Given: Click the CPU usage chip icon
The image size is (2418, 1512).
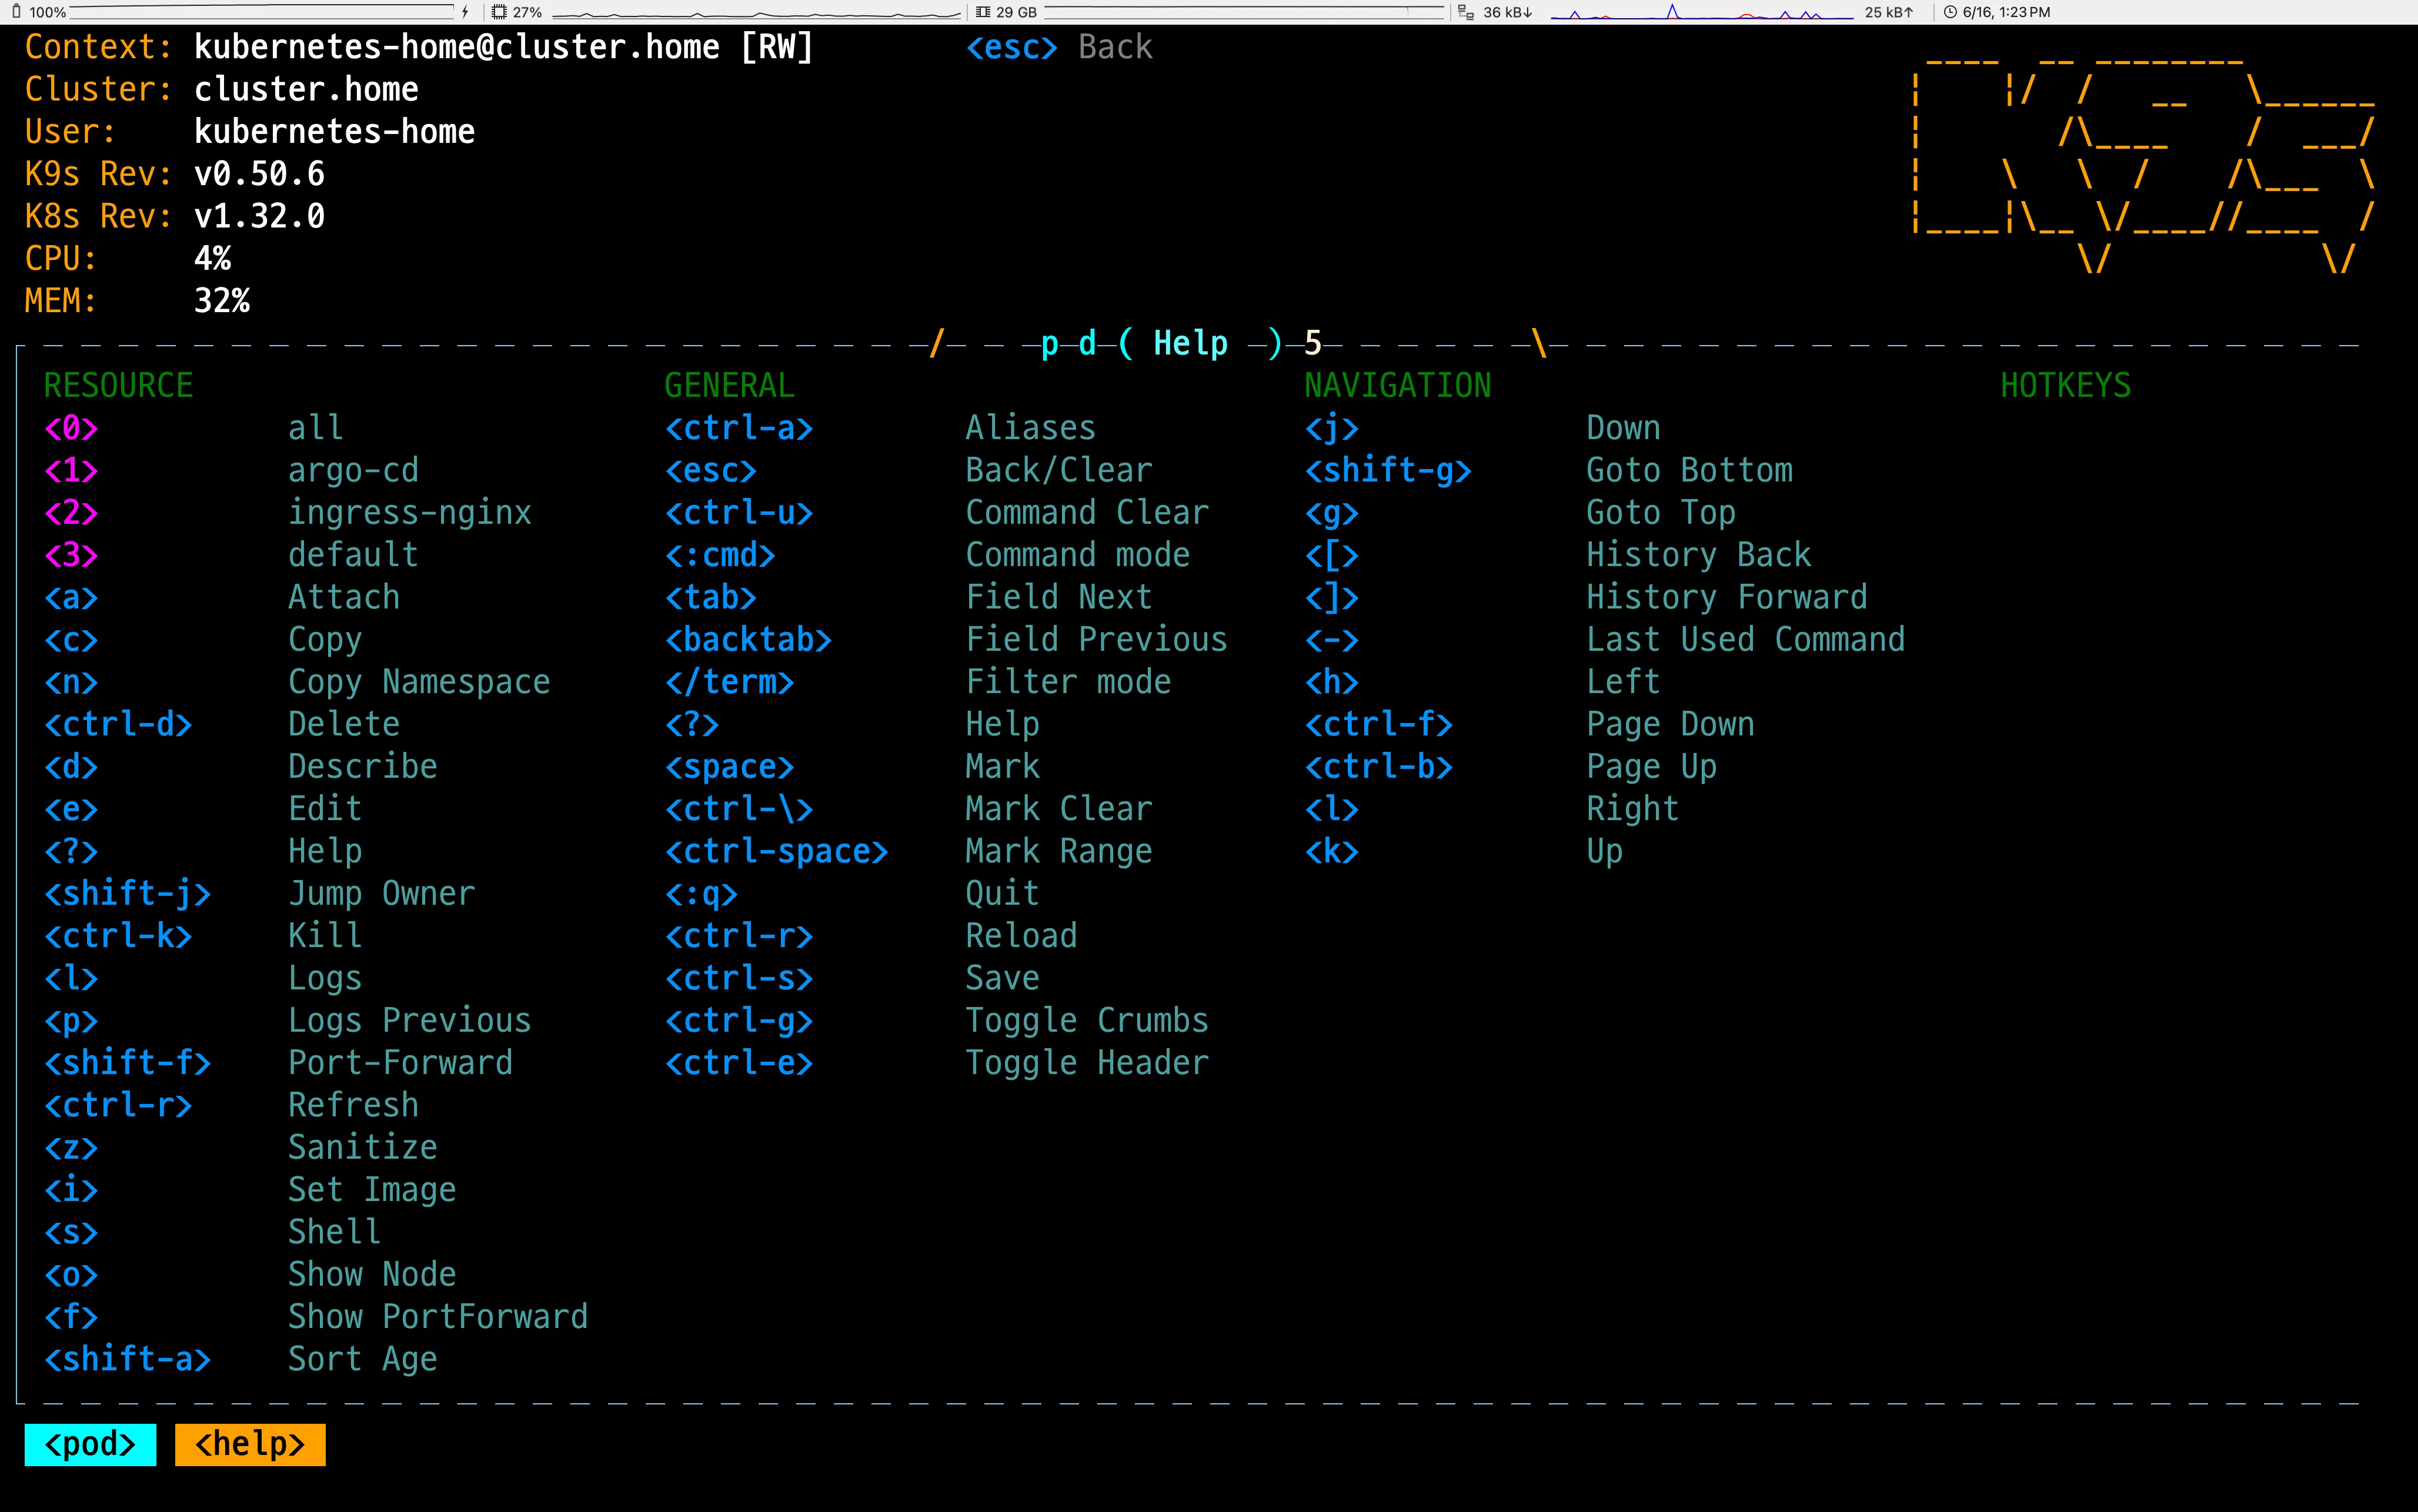Looking at the screenshot, I should (x=498, y=12).
